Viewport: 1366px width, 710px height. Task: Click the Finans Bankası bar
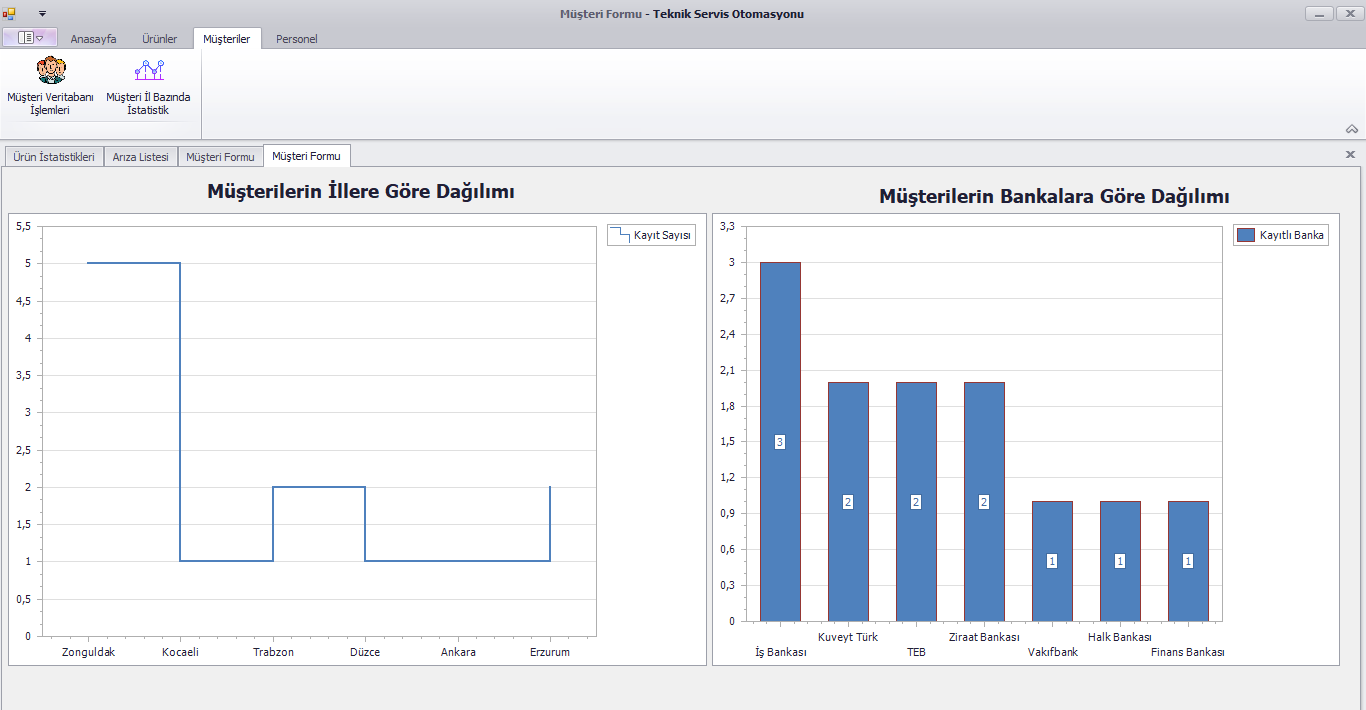click(1188, 561)
